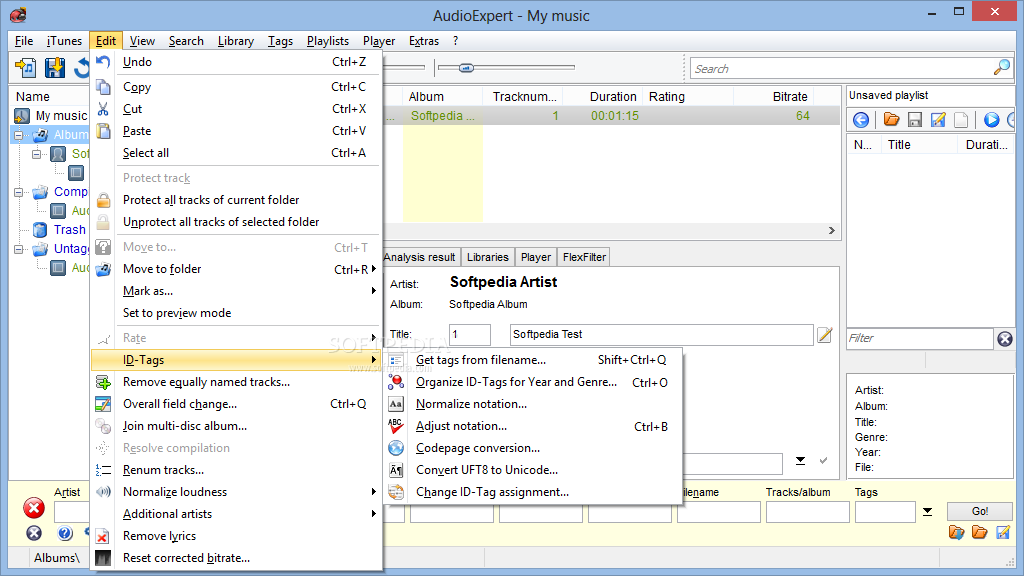Viewport: 1024px width, 576px height.
Task: Click the Renum tracks numbered list icon
Action: (x=103, y=470)
